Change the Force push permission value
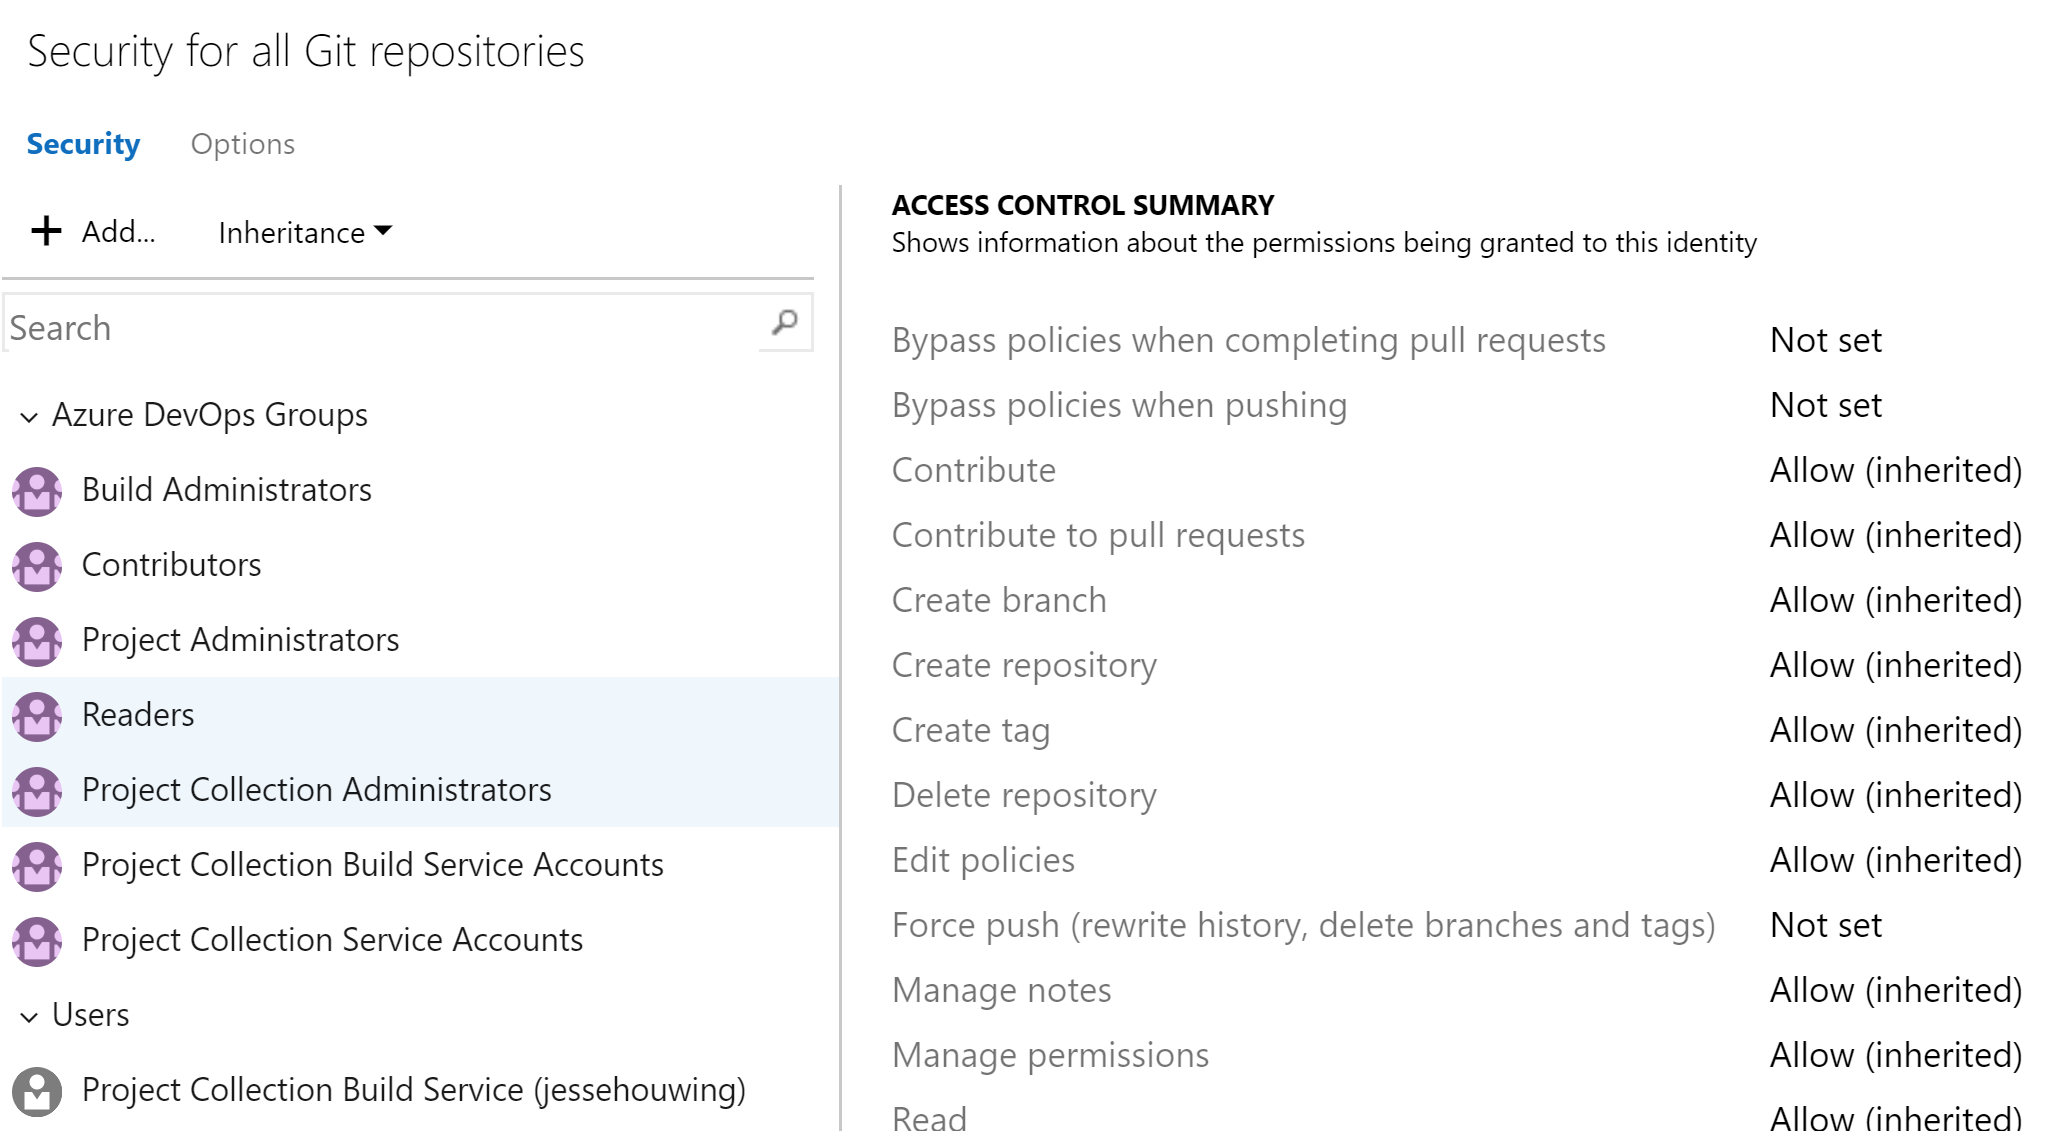The width and height of the screenshot is (2049, 1131). pos(1825,925)
